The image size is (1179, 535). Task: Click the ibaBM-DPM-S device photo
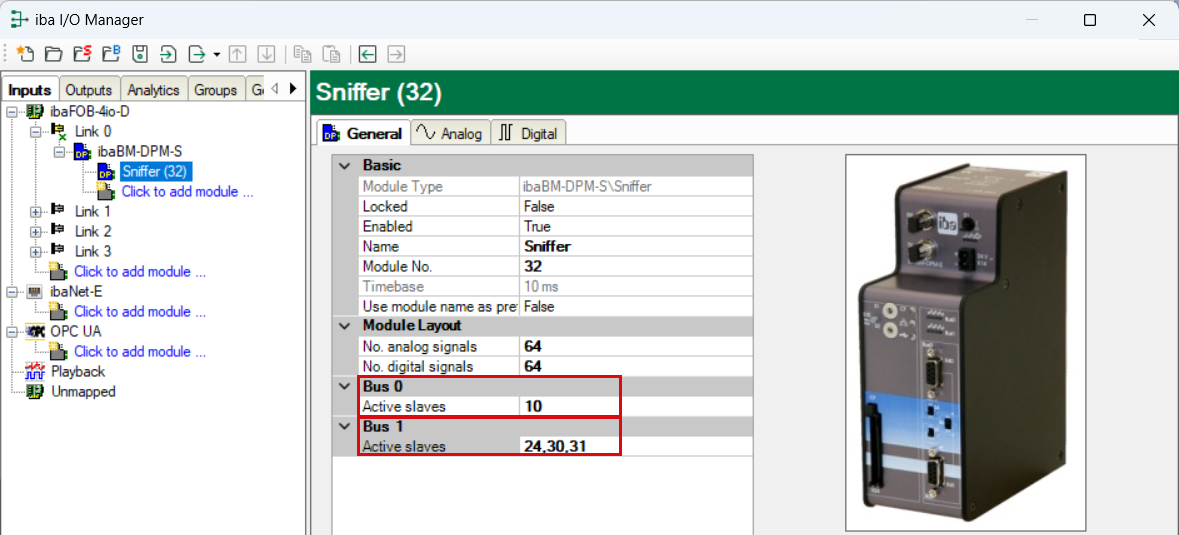(x=965, y=343)
